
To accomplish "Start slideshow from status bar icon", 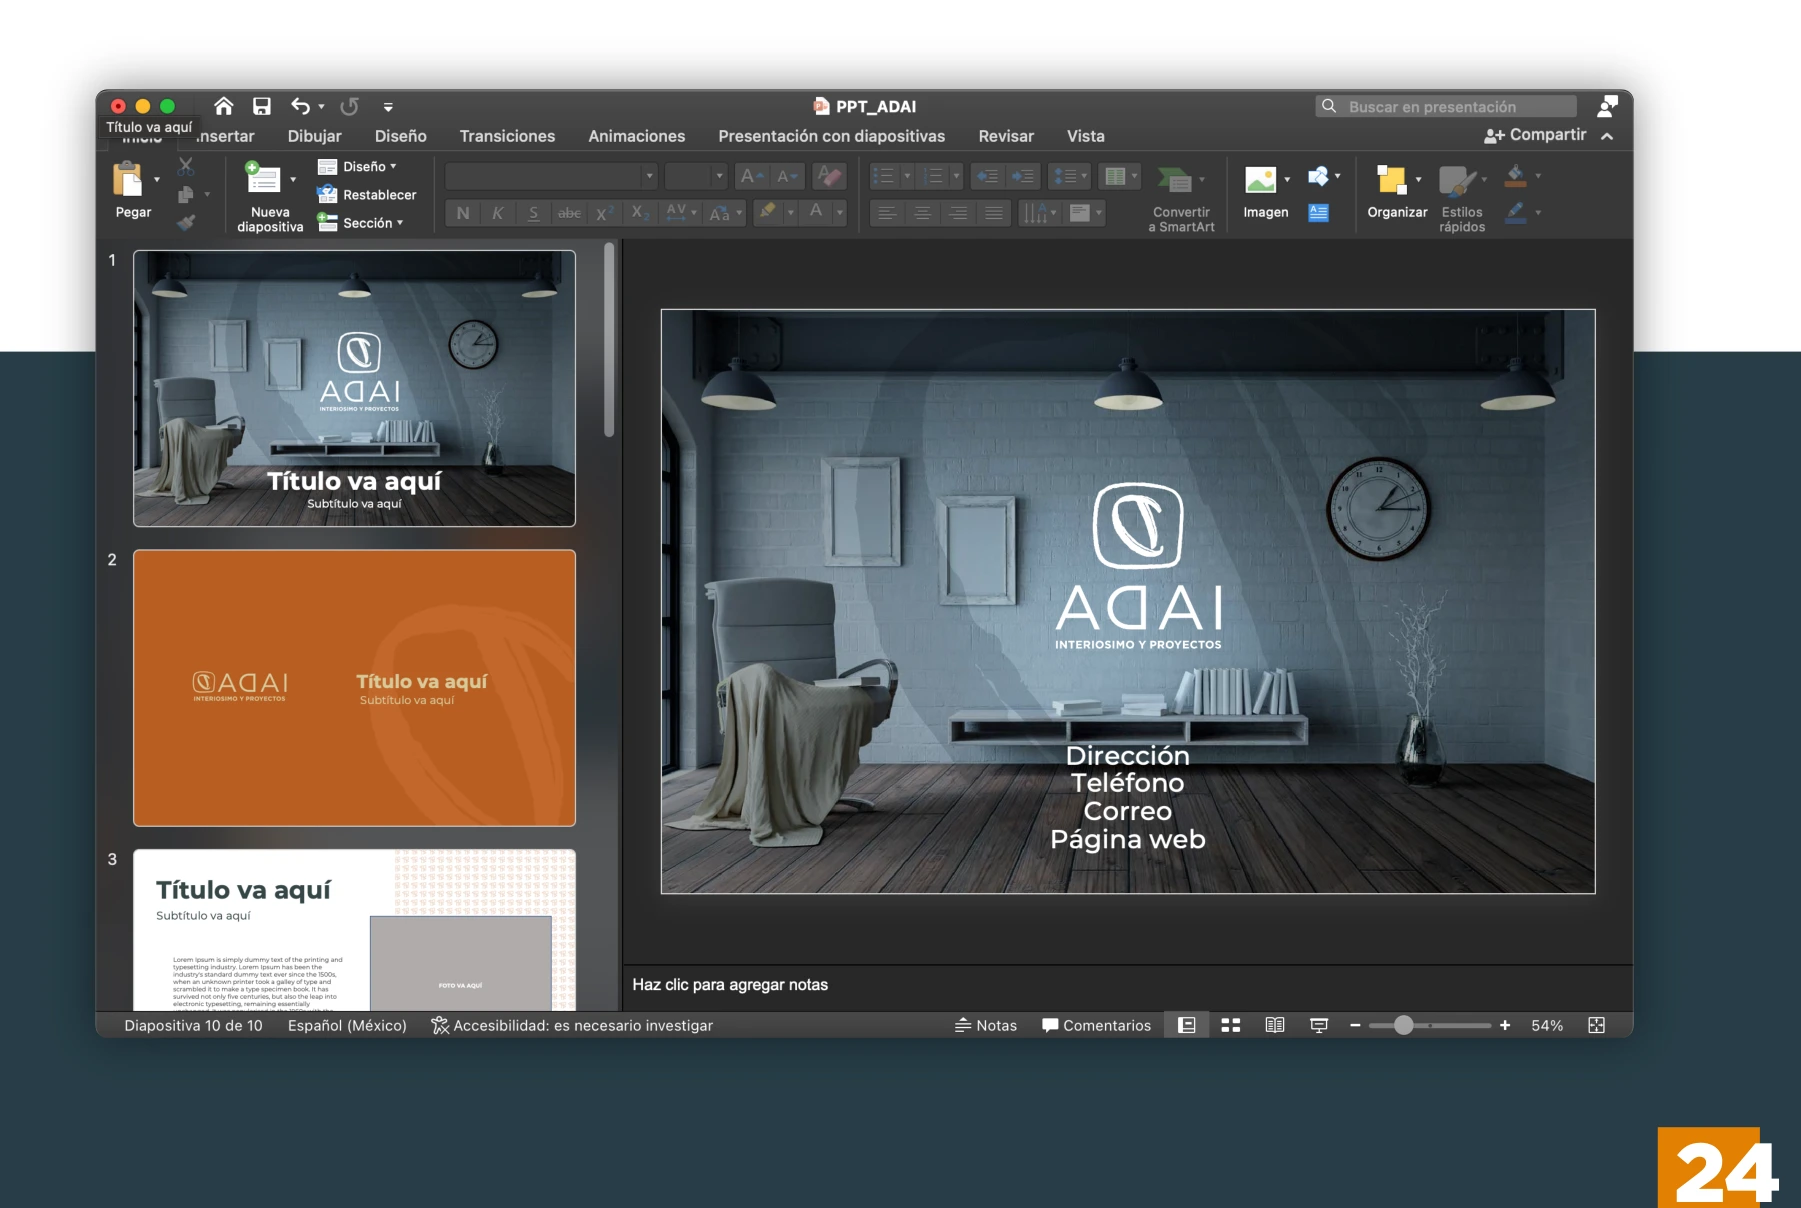I will tap(1319, 1025).
